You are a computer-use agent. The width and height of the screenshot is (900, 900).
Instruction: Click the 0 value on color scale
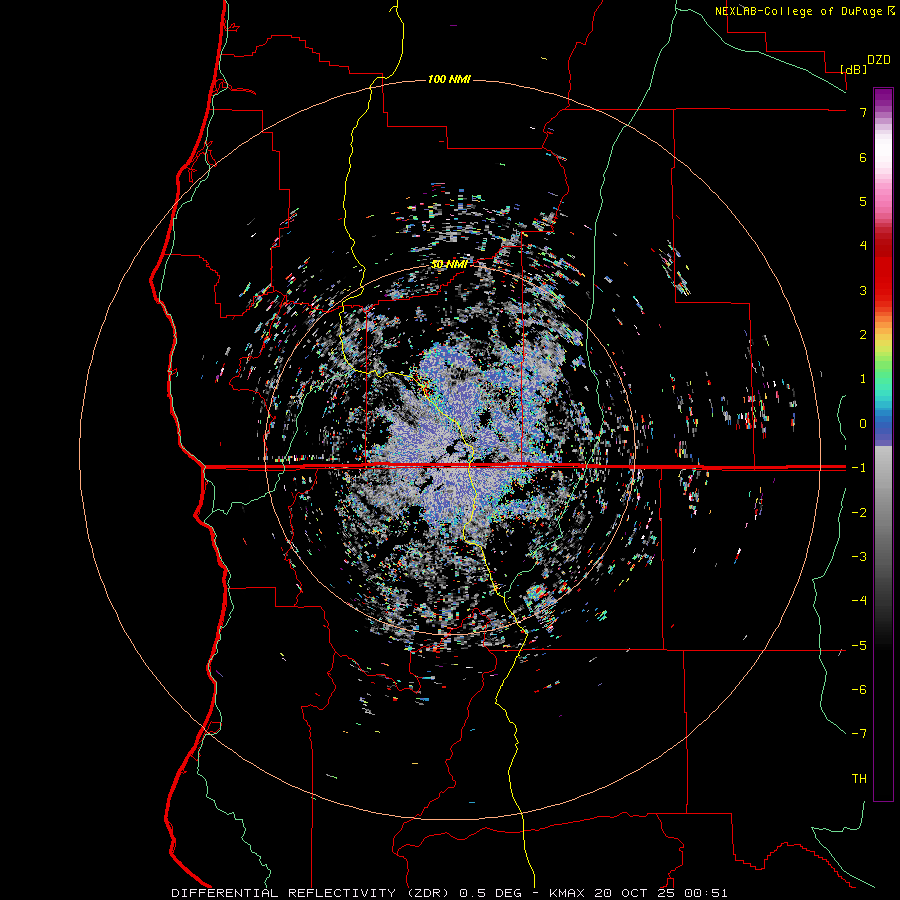pyautogui.click(x=863, y=424)
